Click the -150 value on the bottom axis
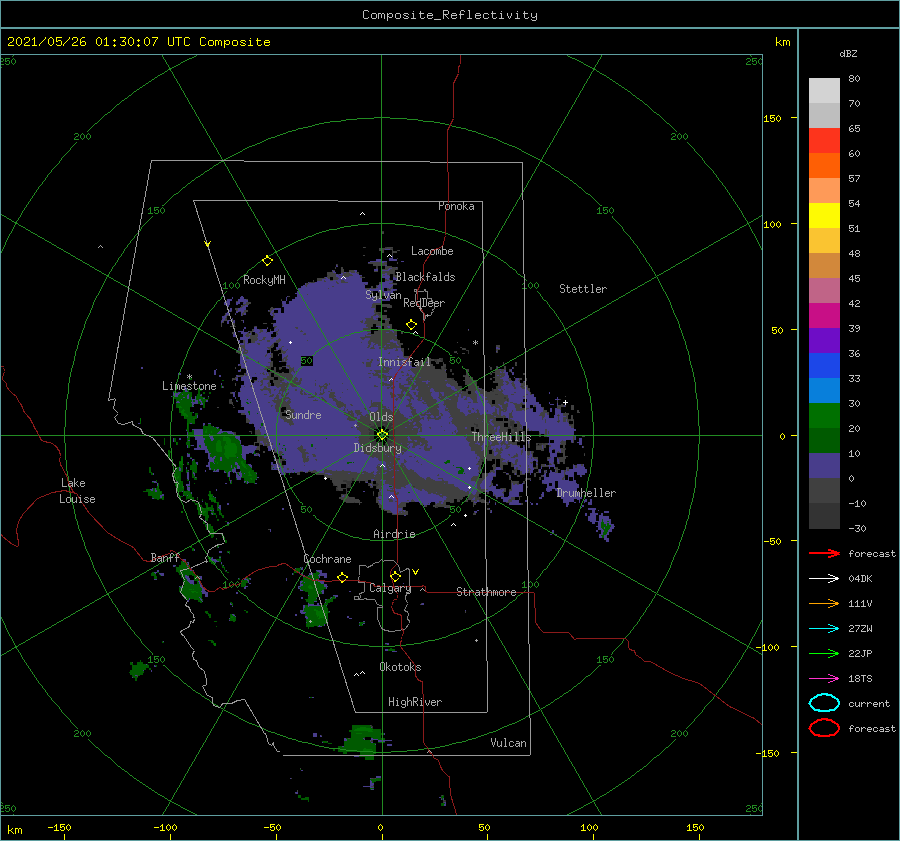The width and height of the screenshot is (900, 841). [59, 827]
